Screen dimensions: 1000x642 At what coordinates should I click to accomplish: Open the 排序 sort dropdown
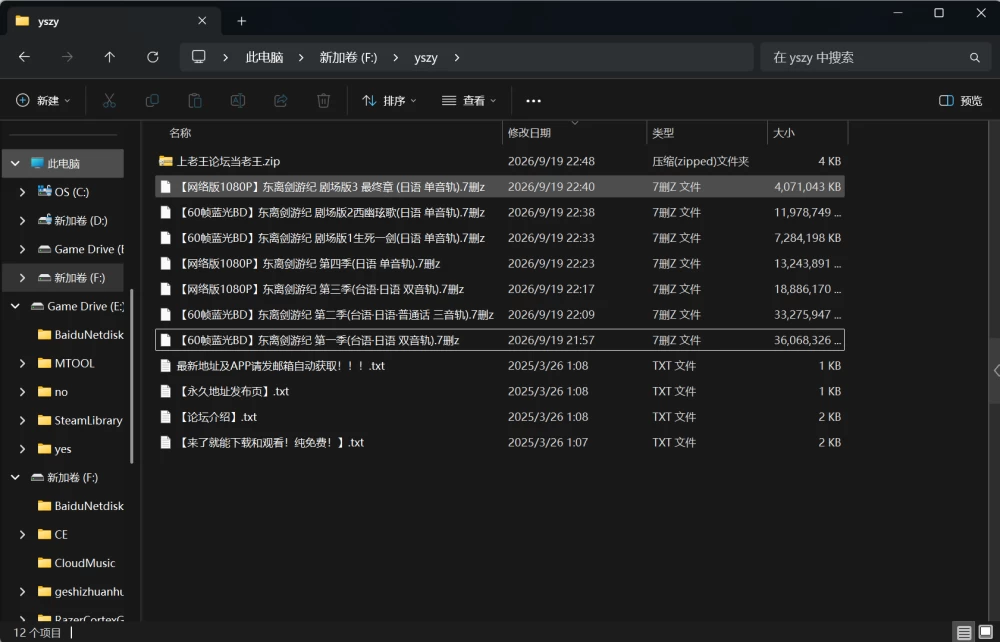389,101
